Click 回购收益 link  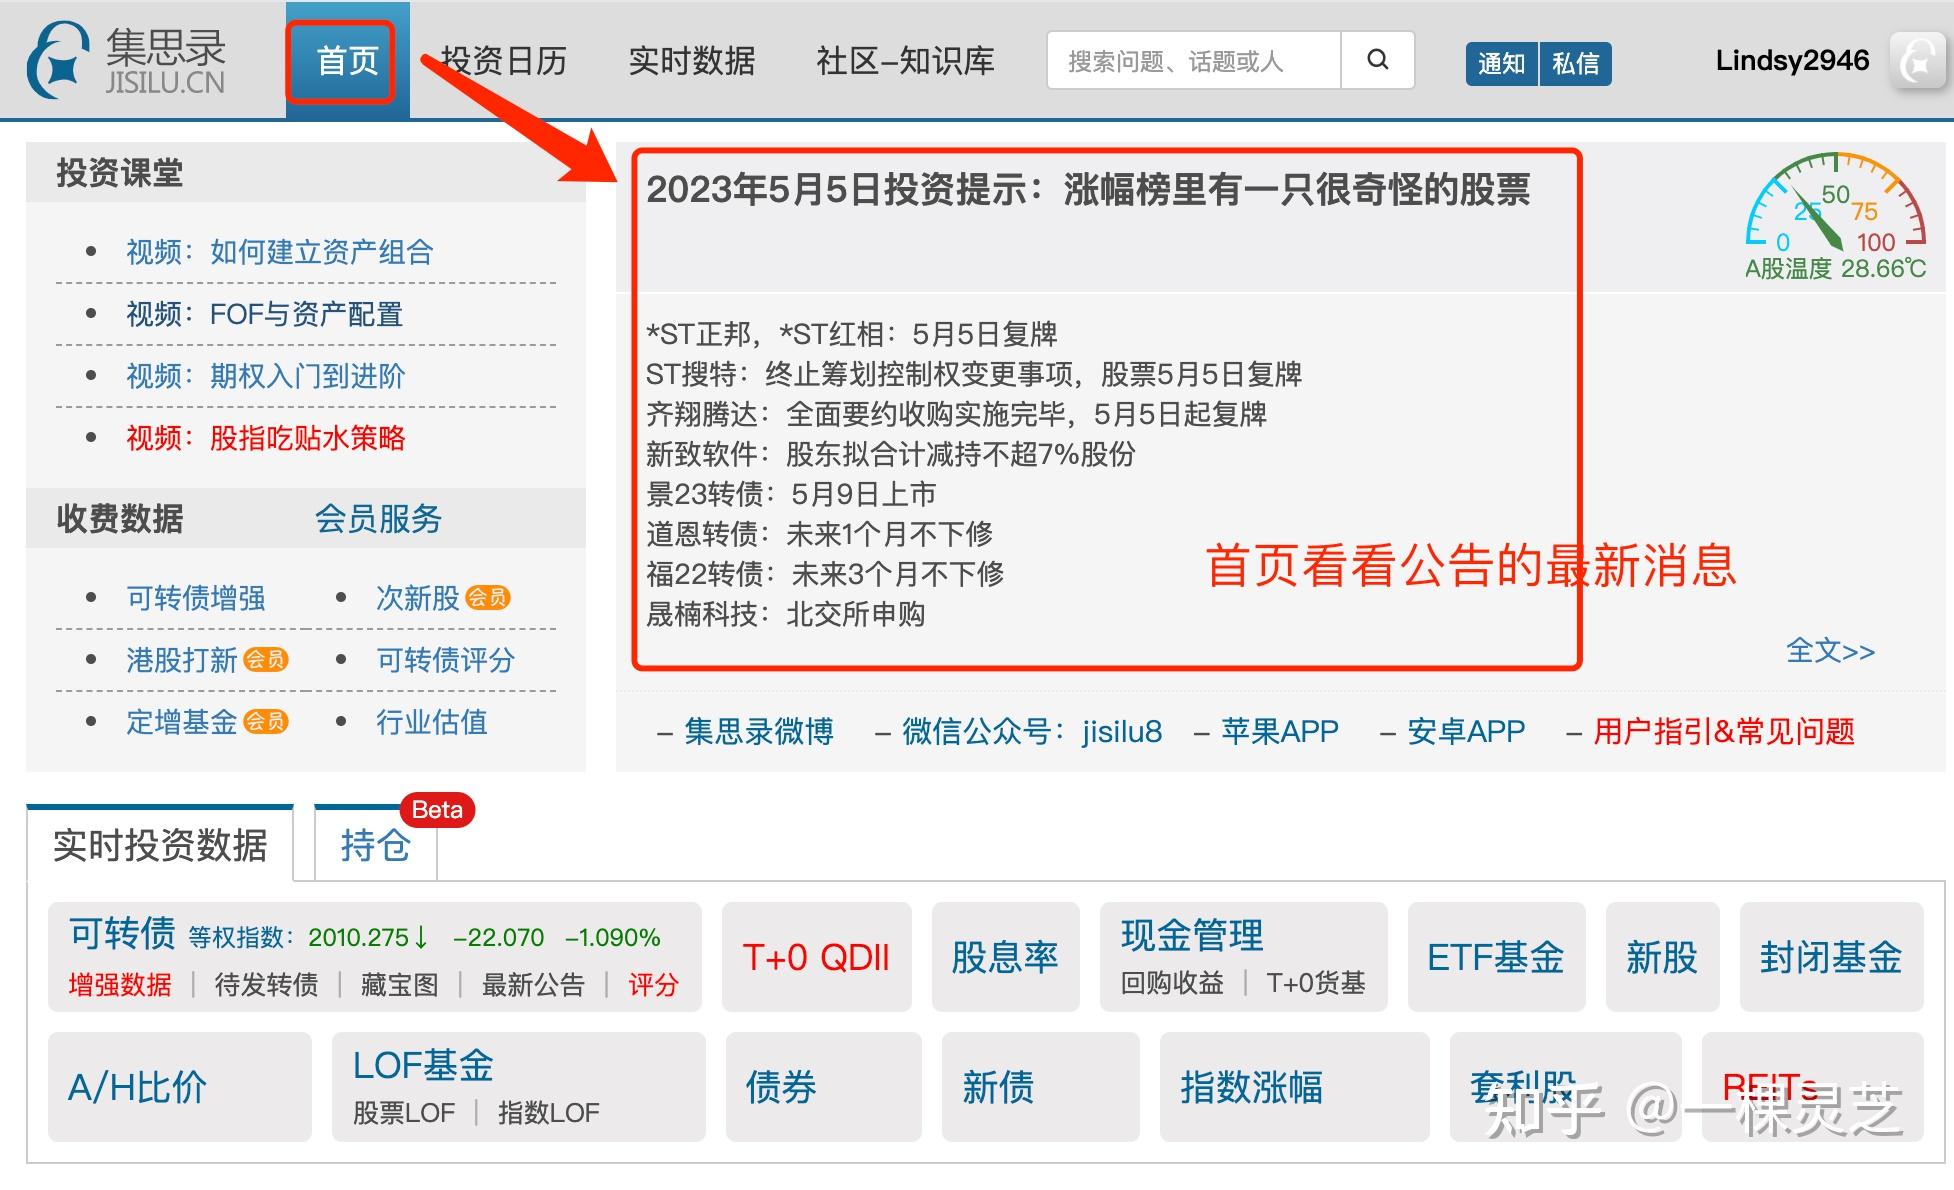1172,983
